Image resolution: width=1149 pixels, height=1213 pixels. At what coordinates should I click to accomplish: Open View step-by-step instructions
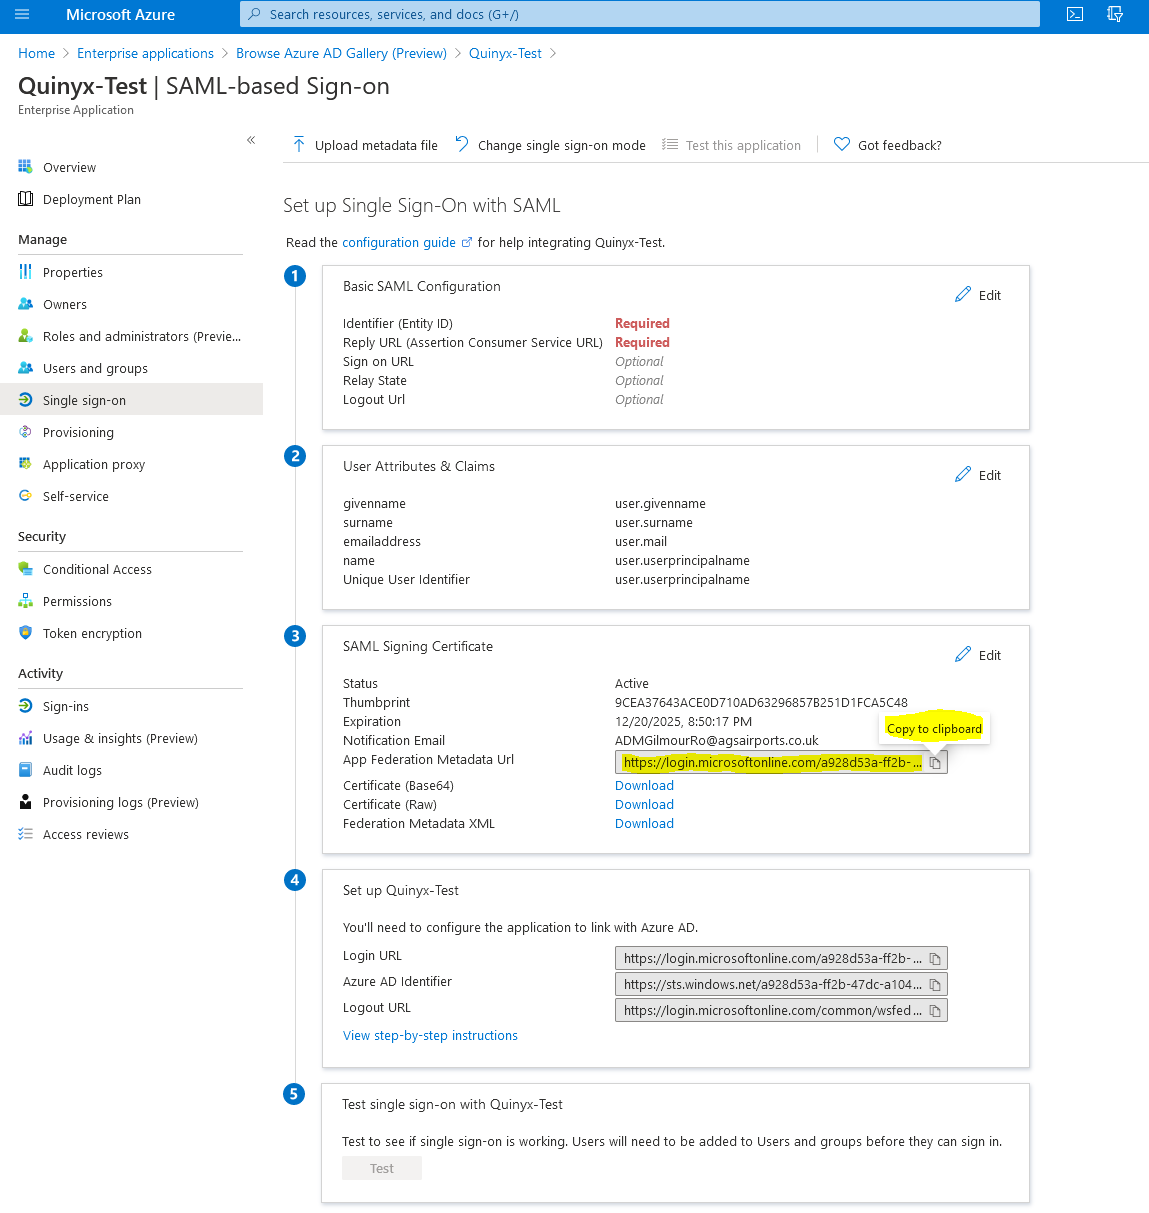(430, 1035)
